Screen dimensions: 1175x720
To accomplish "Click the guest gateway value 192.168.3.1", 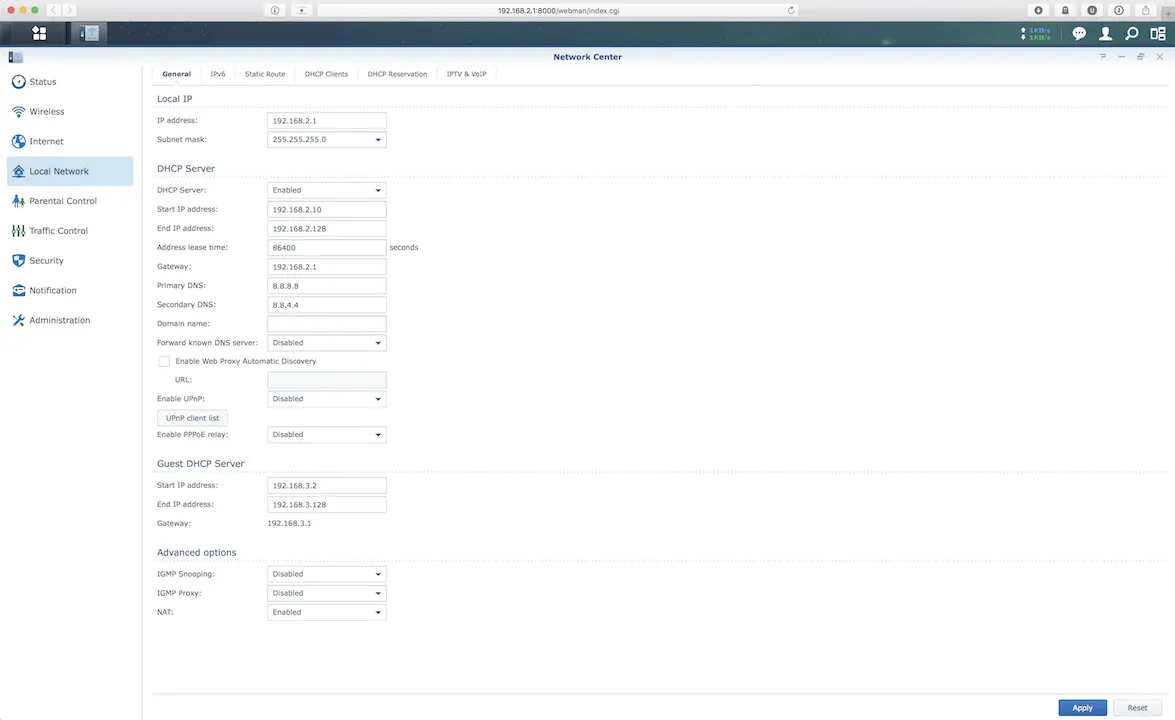I will tap(289, 524).
